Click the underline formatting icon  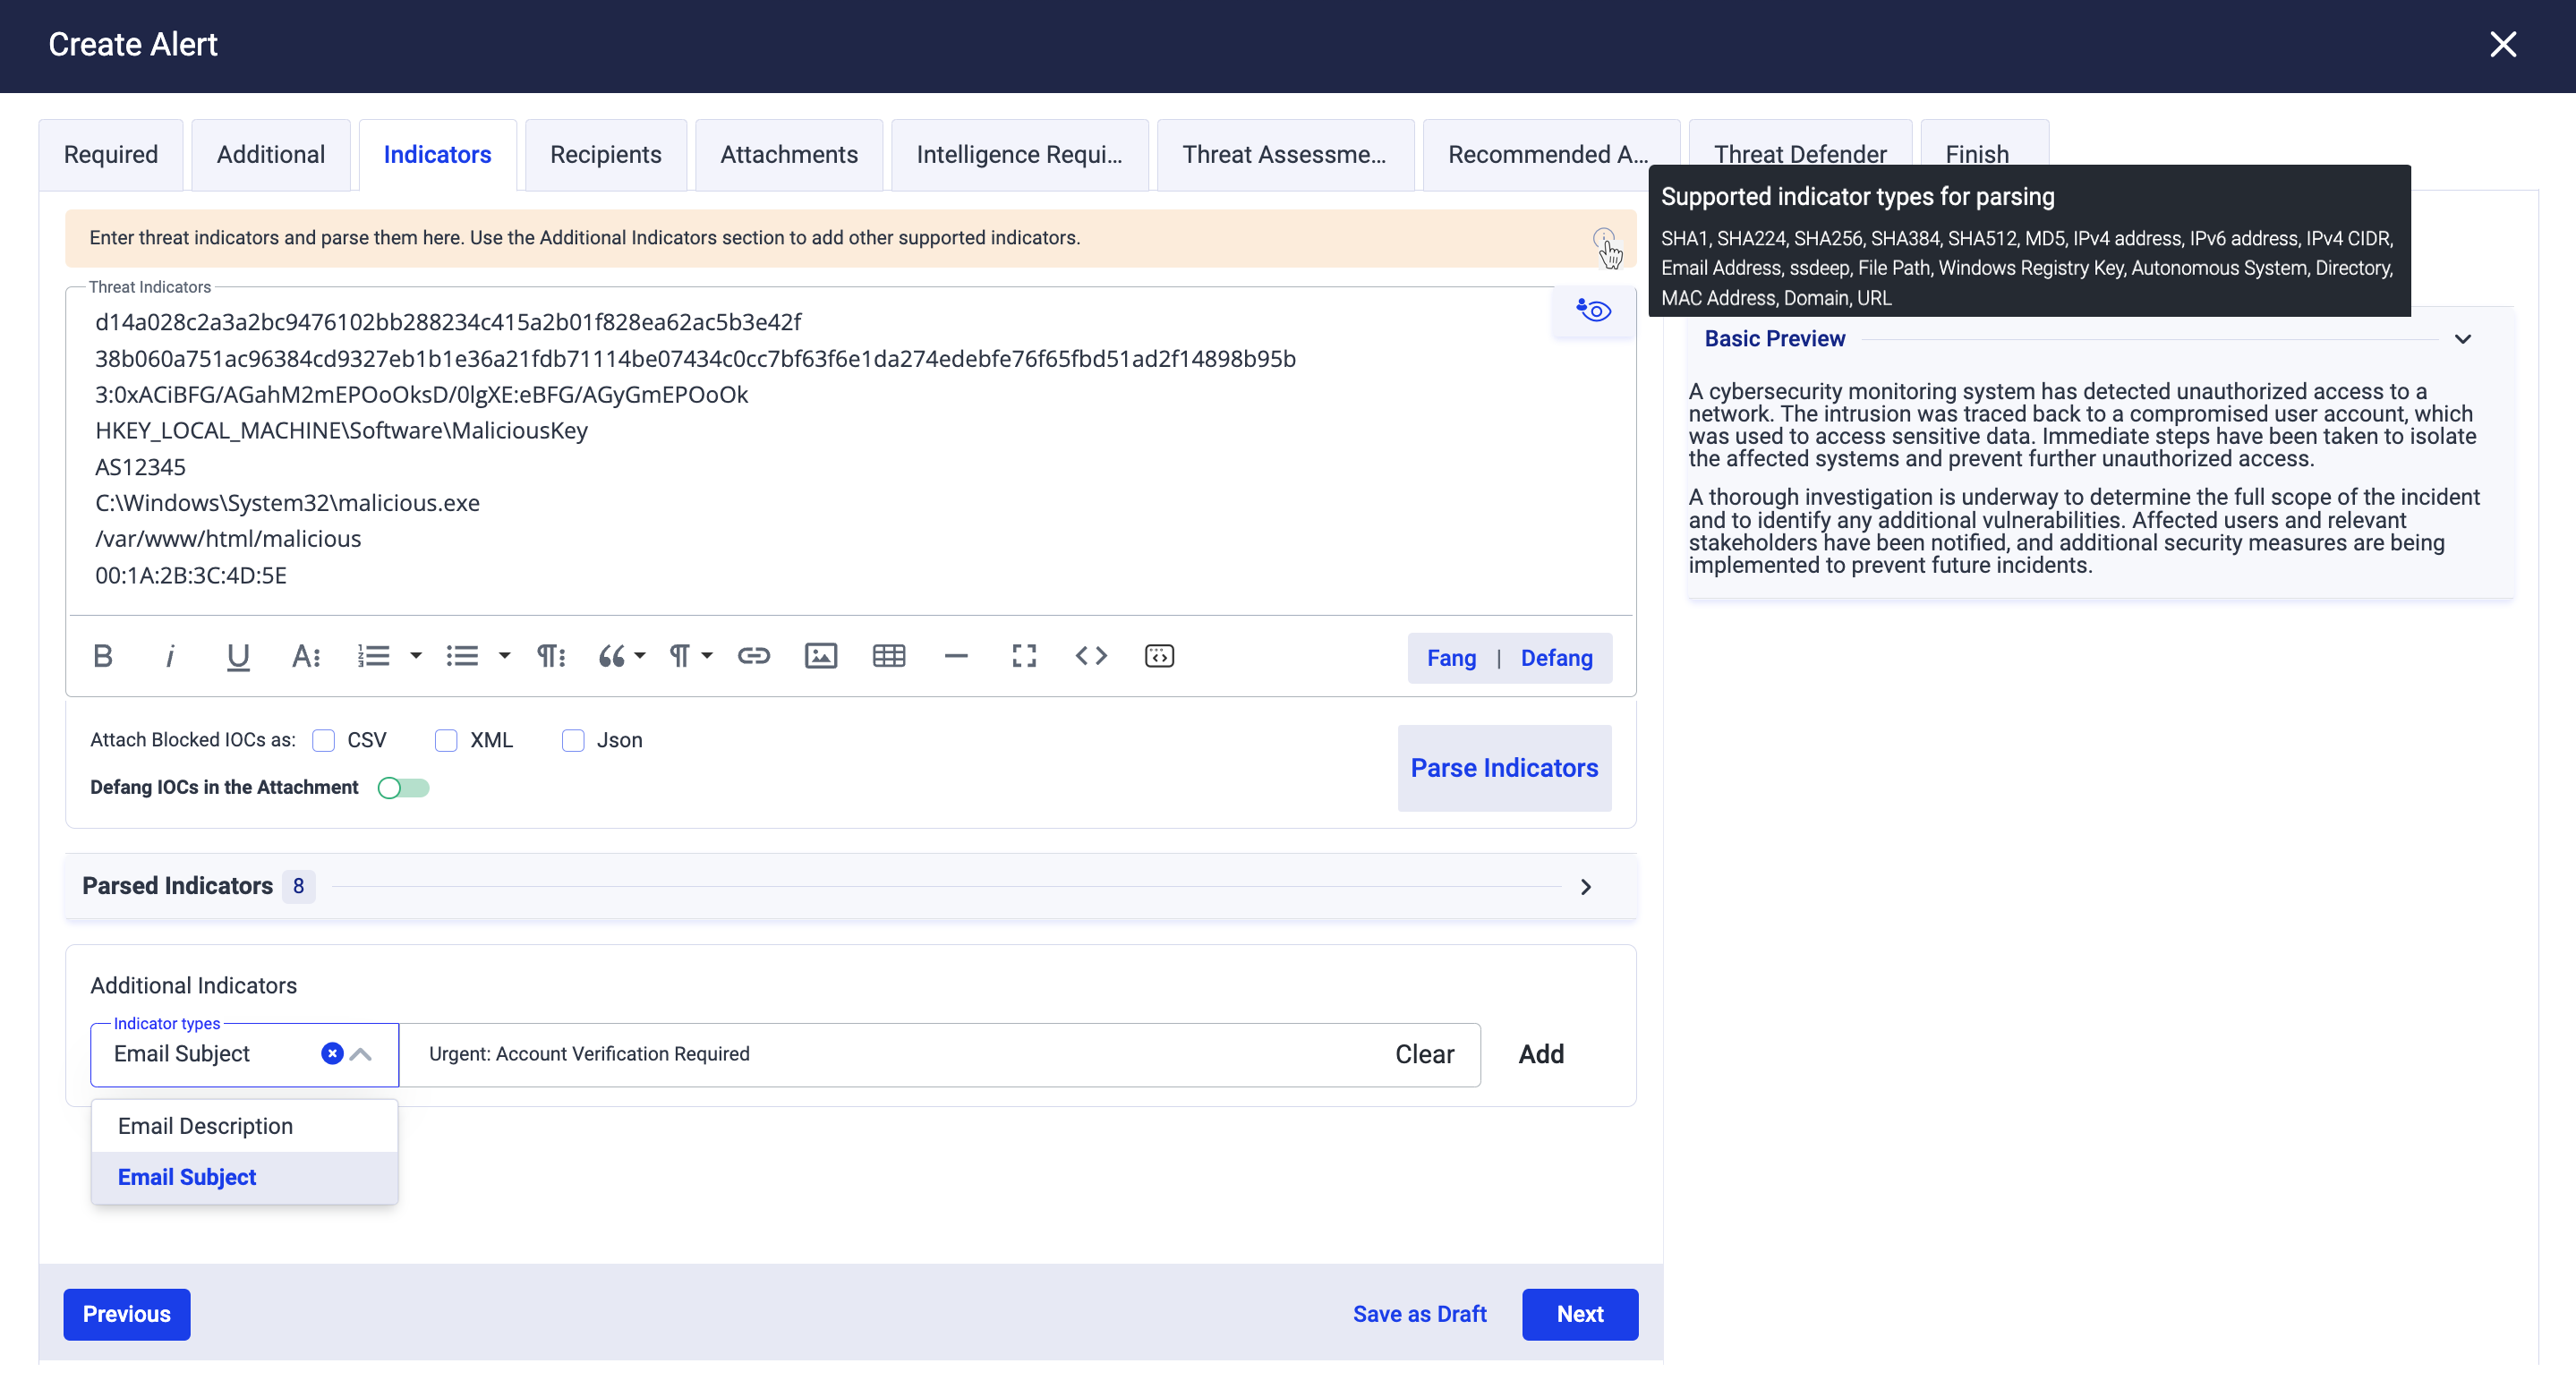tap(237, 656)
